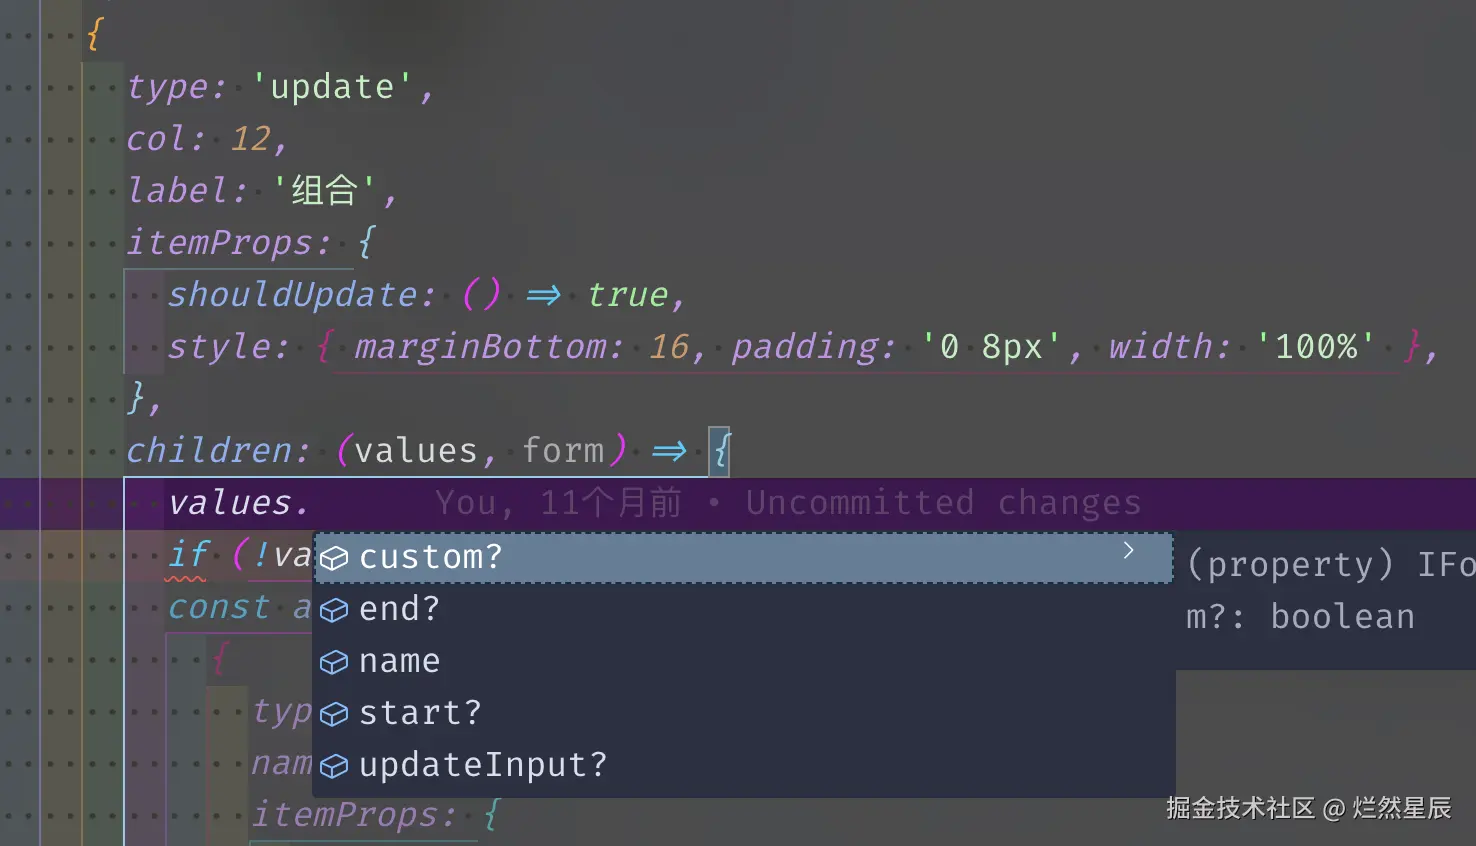Screen dimensions: 1476x846
Task: Click the width value '100%'
Action: pos(1315,347)
